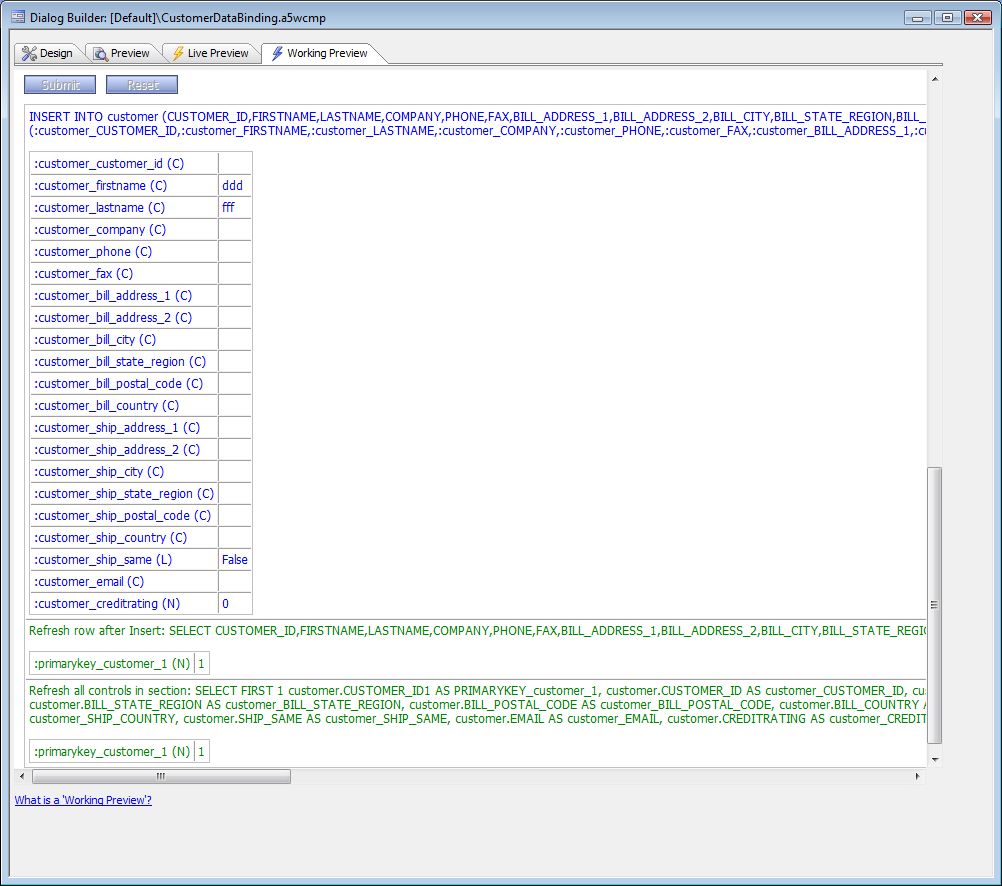Screen dimensions: 1002x886
Task: Click the lastname value 'fff'
Action: point(228,208)
